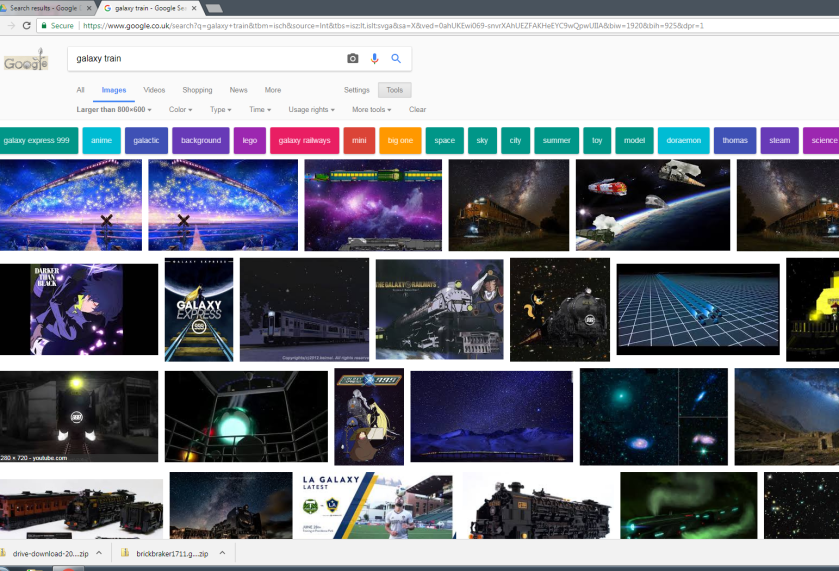839x571 pixels.
Task: Open the Settings link
Action: tap(356, 90)
